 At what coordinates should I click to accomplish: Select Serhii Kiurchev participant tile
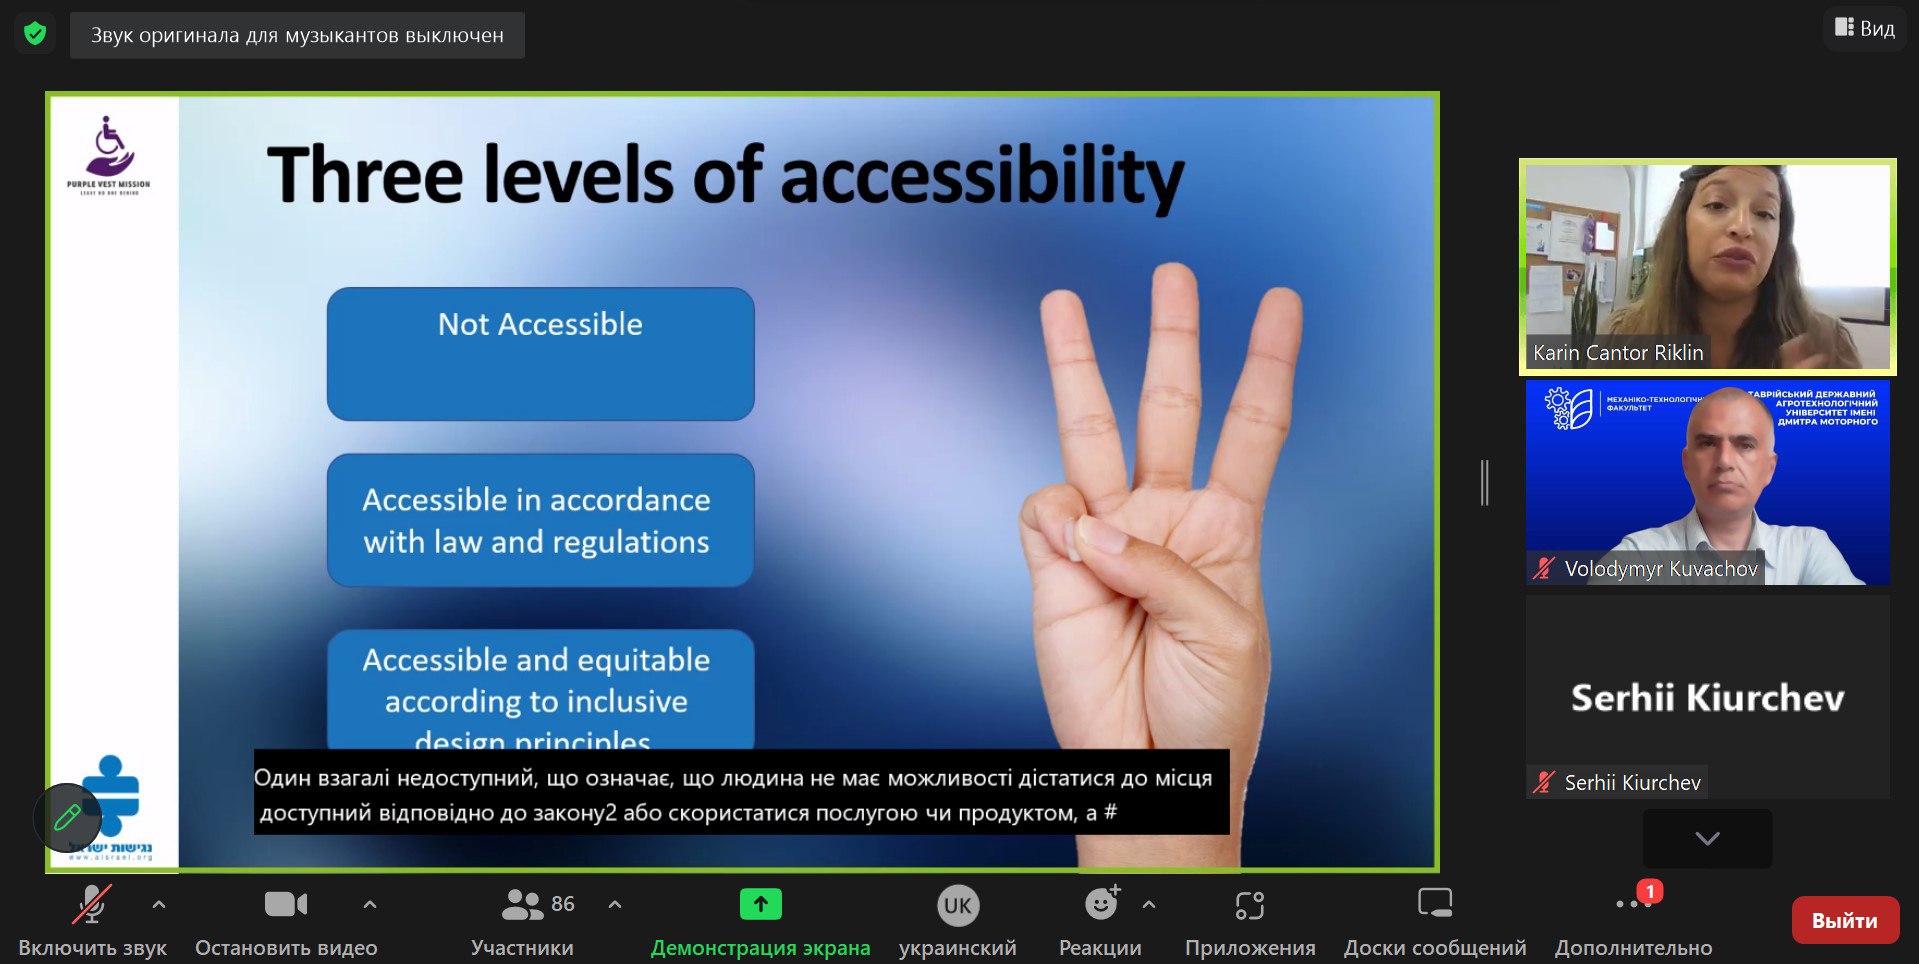(x=1707, y=697)
